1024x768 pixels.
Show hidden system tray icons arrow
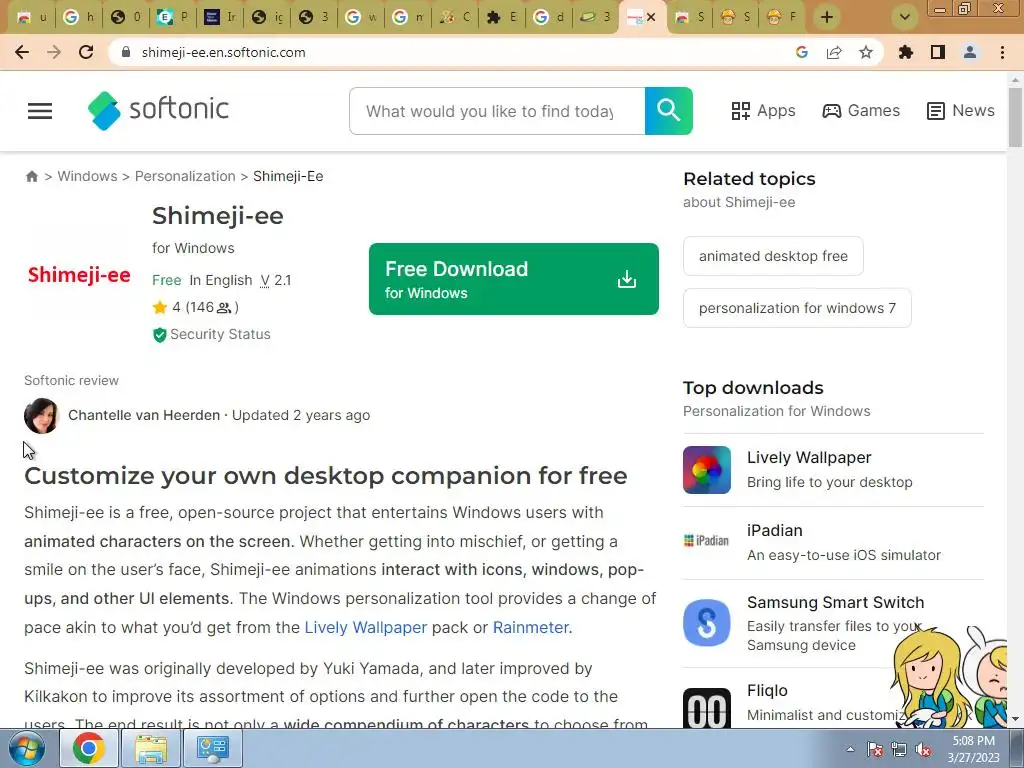tap(850, 749)
